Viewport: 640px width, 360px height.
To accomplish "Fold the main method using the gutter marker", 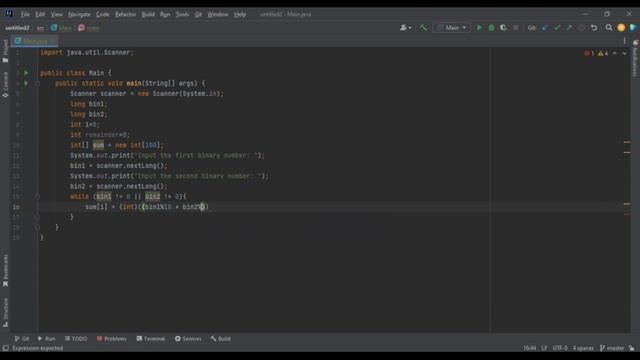I will [x=37, y=83].
